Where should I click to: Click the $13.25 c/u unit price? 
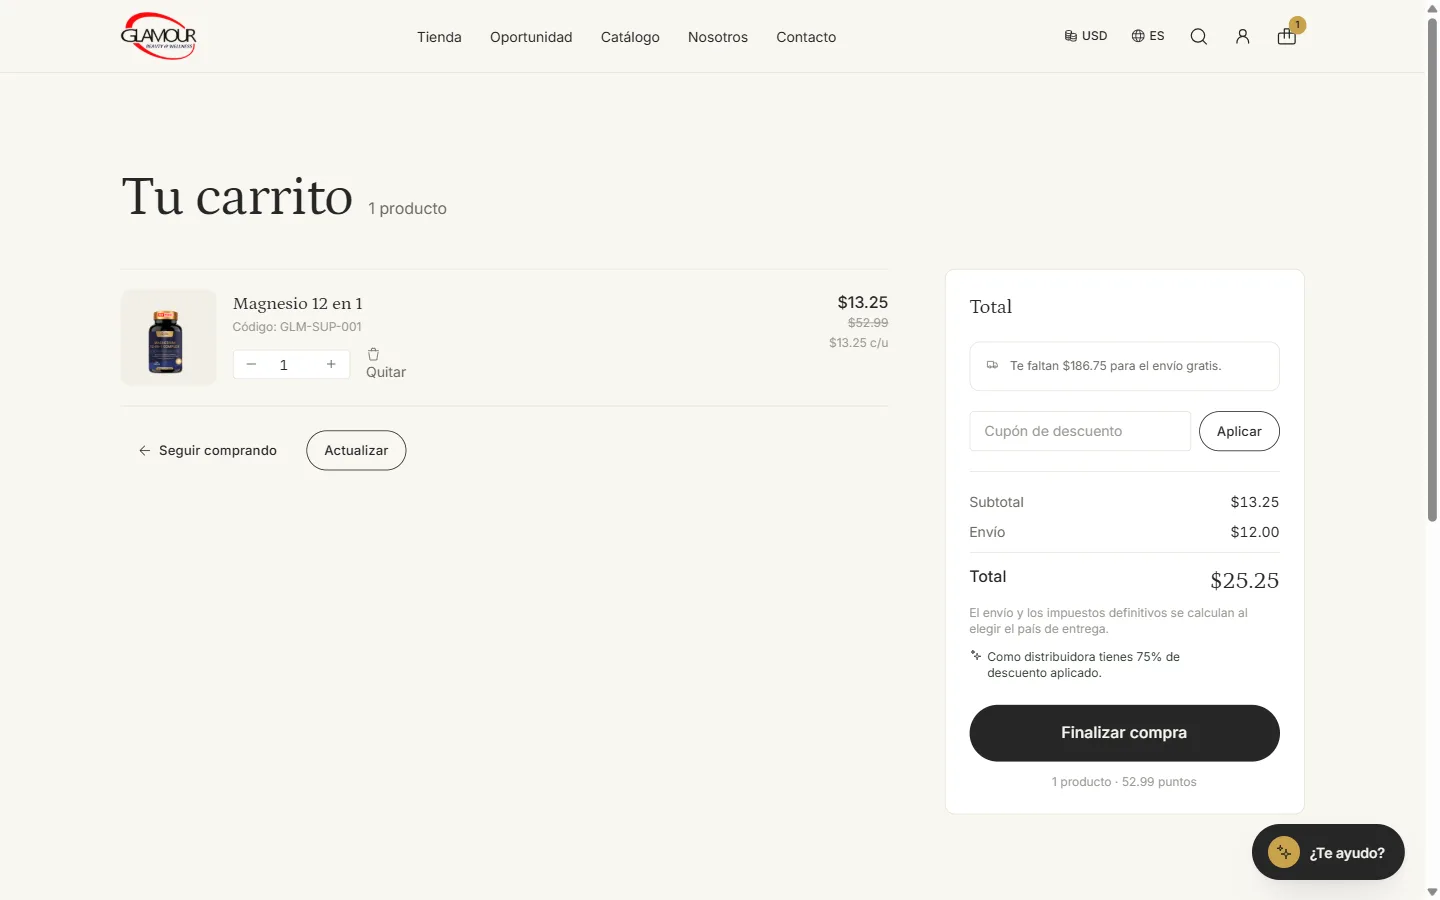[x=858, y=343]
